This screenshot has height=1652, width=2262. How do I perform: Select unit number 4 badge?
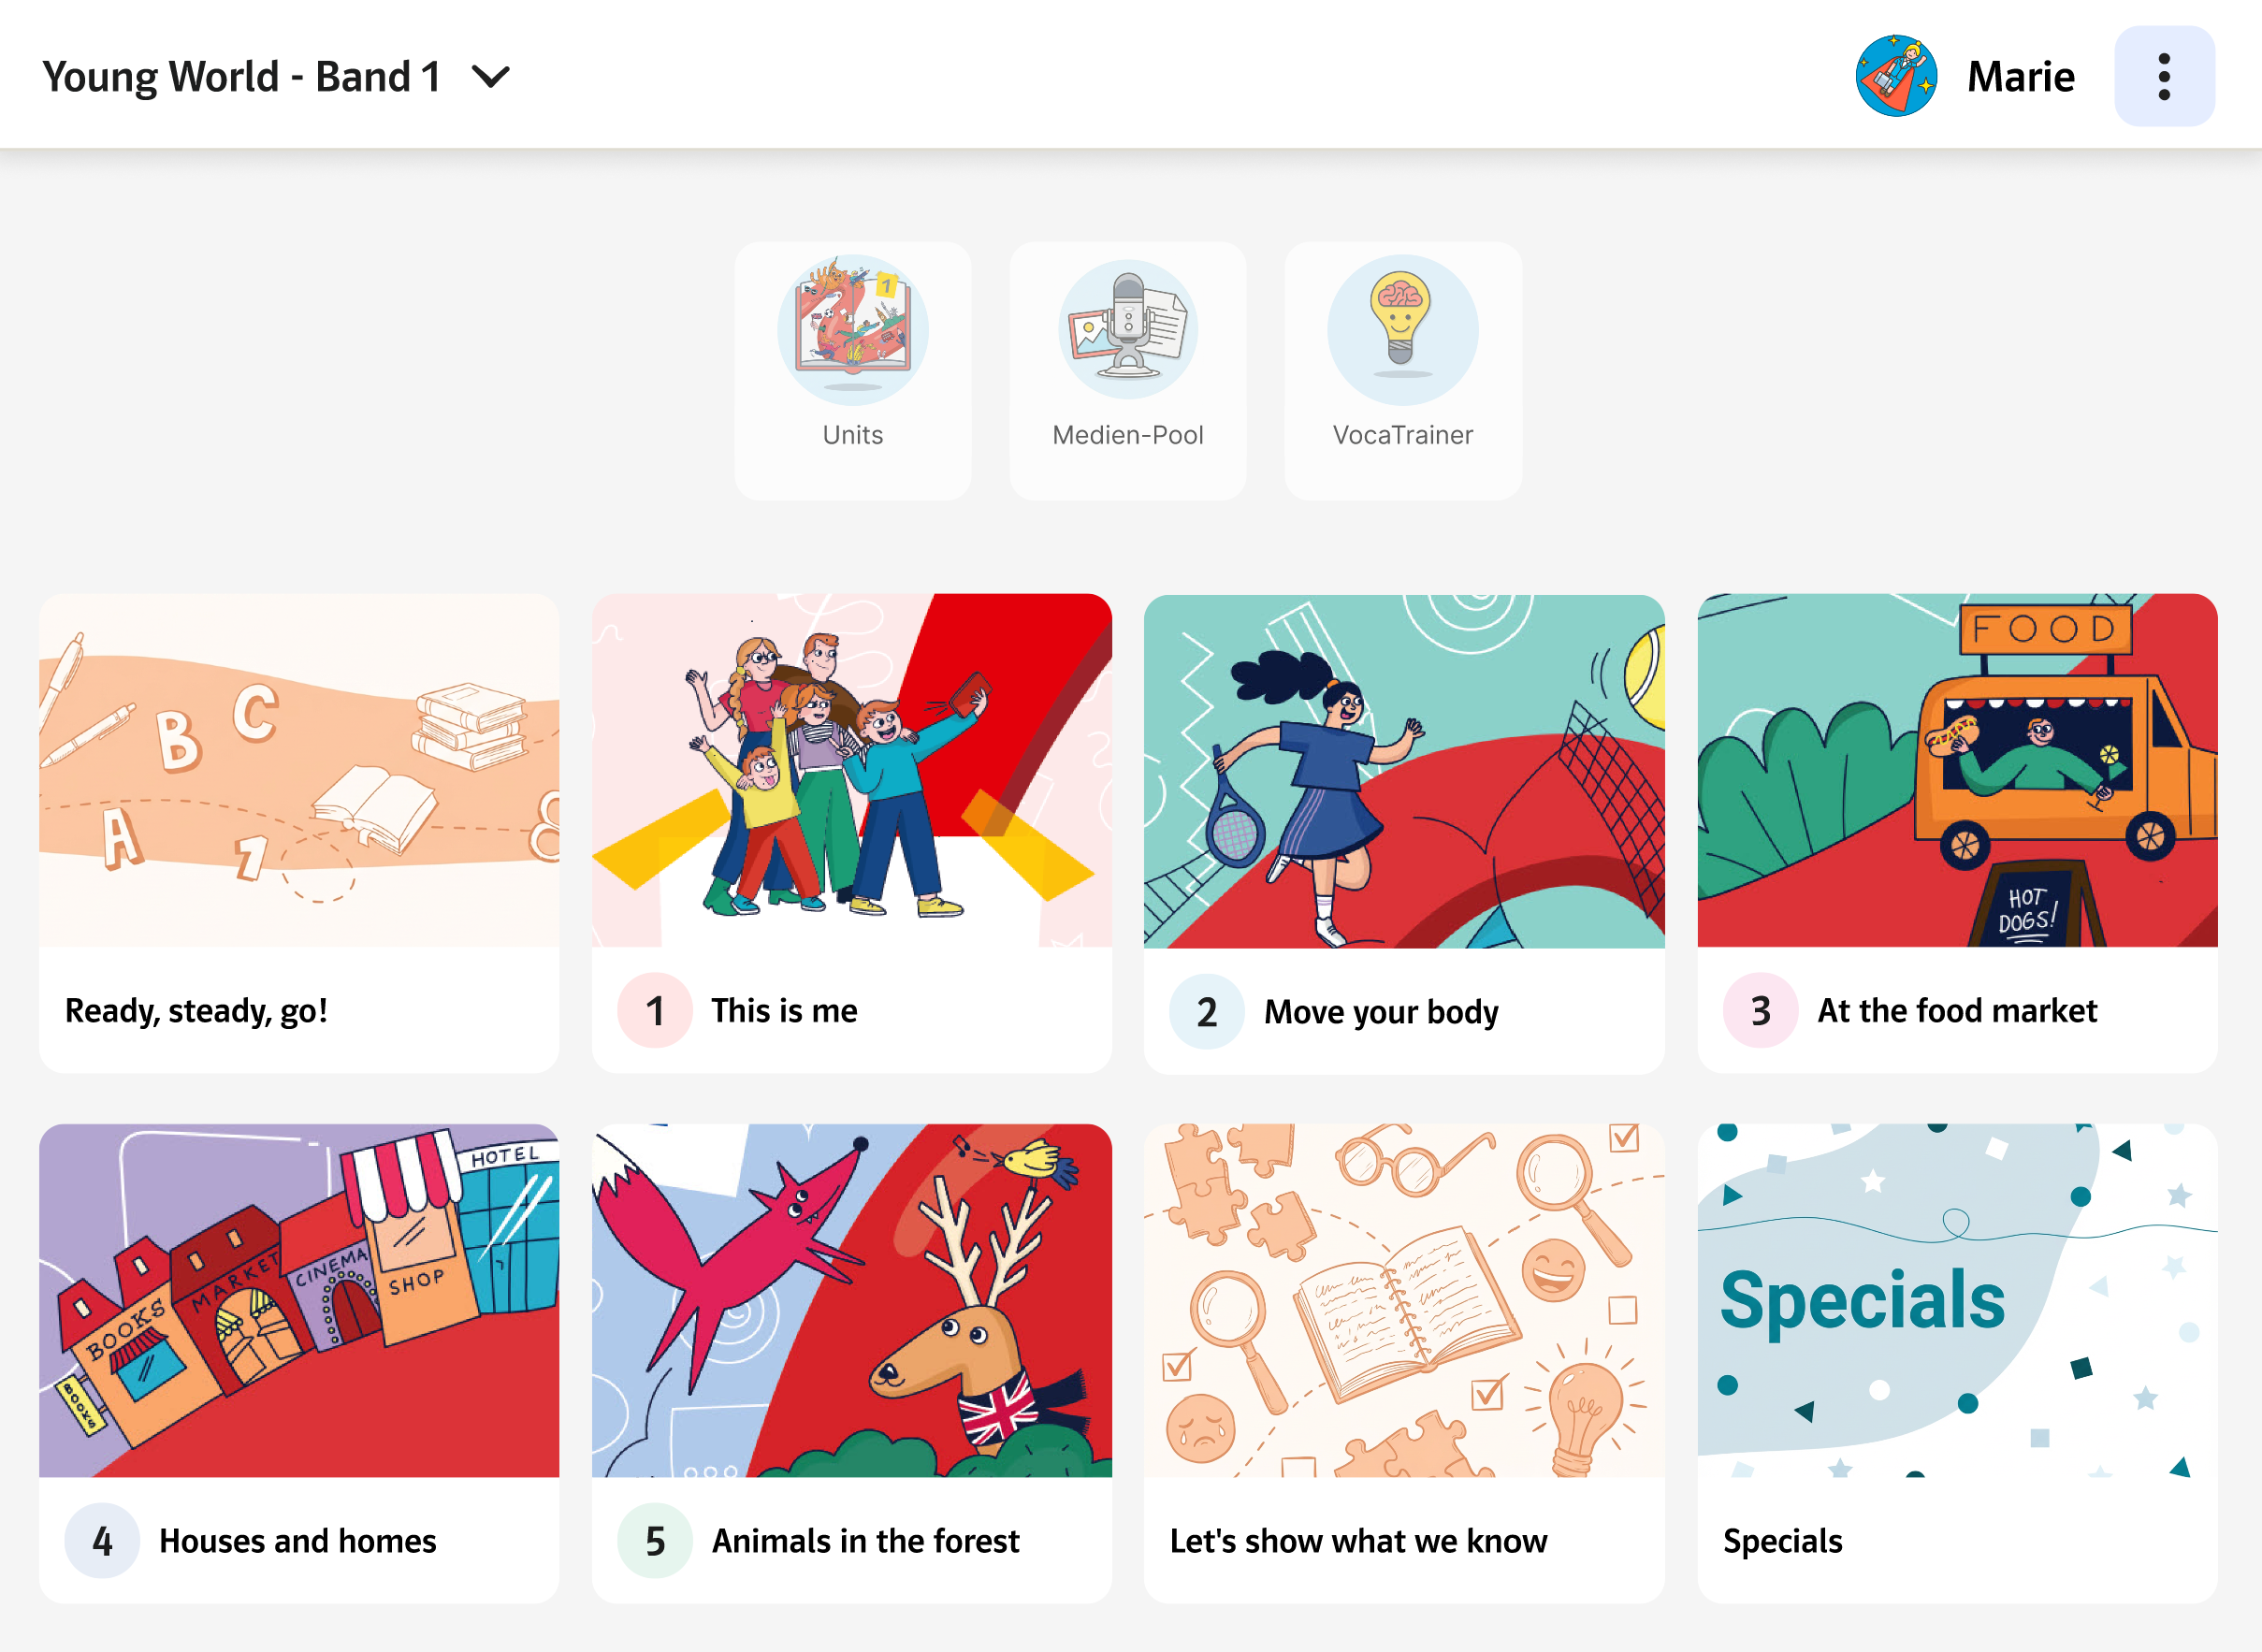[102, 1541]
